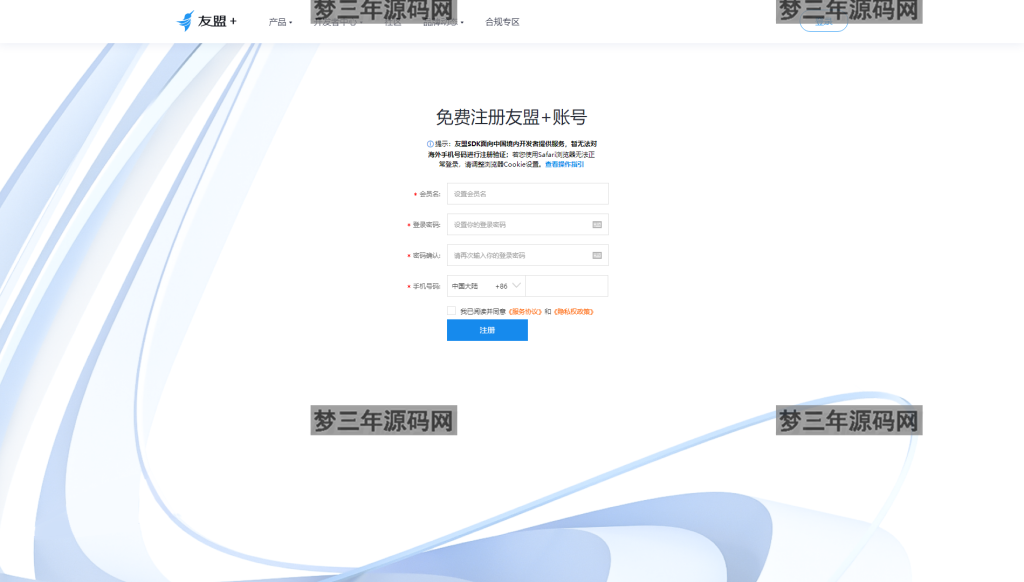Open the 《隐私权政策》 link
Screen dimensions: 1024x582
pos(573,312)
